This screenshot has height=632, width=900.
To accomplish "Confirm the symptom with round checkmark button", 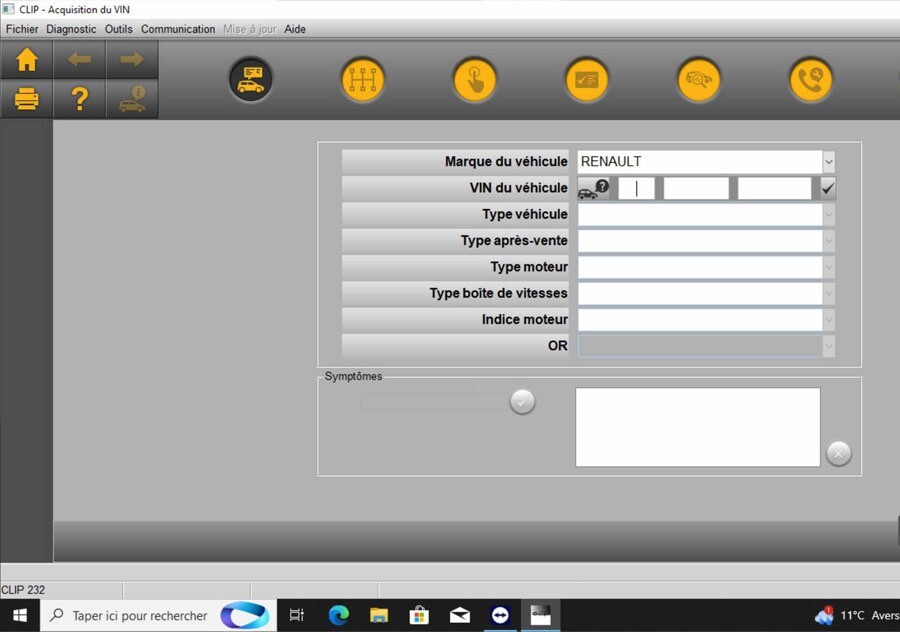I will 522,401.
